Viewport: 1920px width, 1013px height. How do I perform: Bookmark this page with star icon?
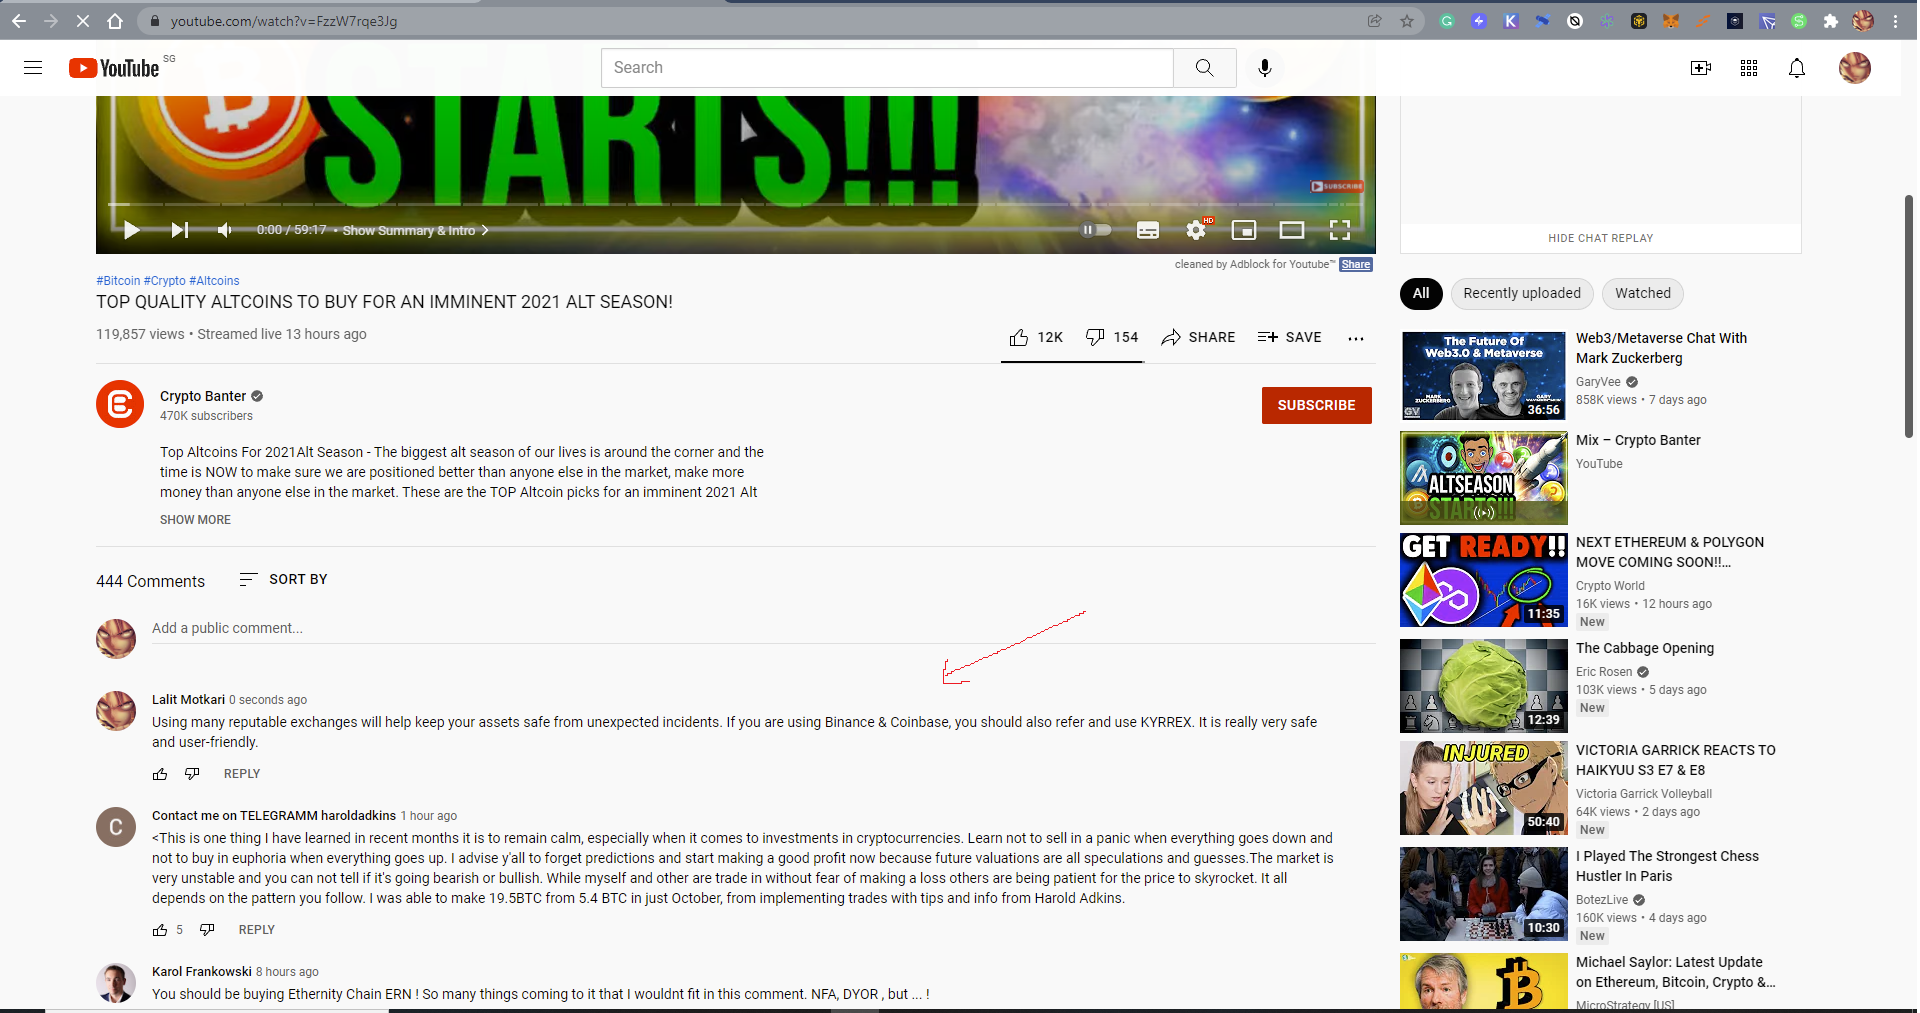[x=1407, y=21]
